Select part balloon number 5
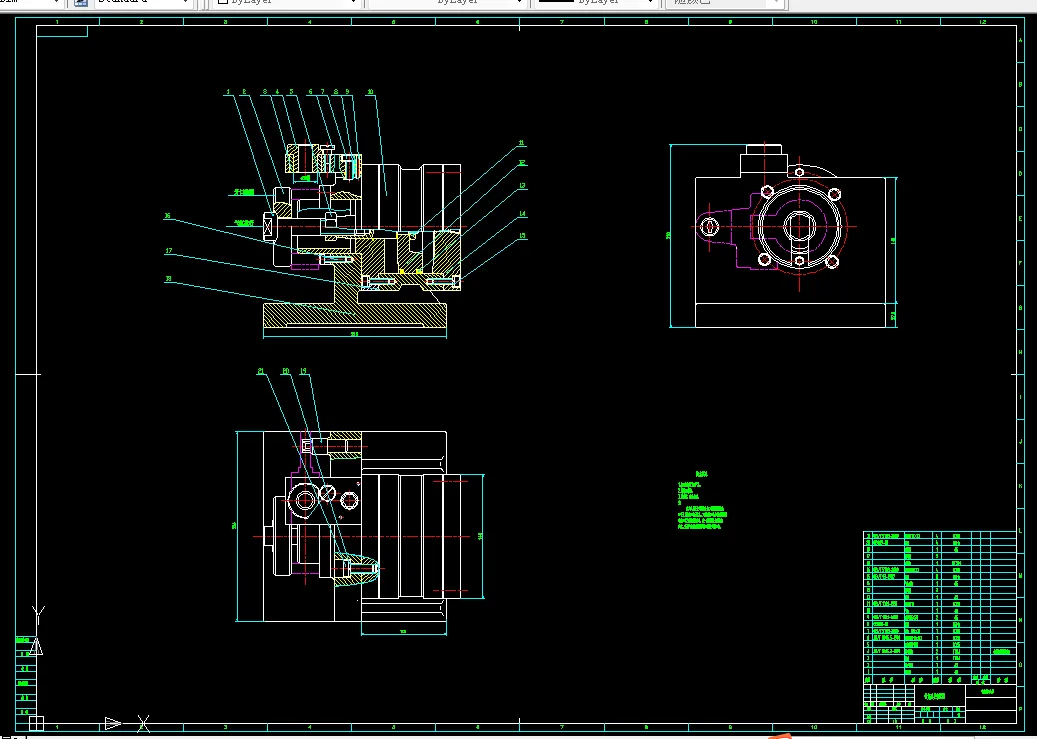Image resolution: width=1037 pixels, height=739 pixels. 291,92
